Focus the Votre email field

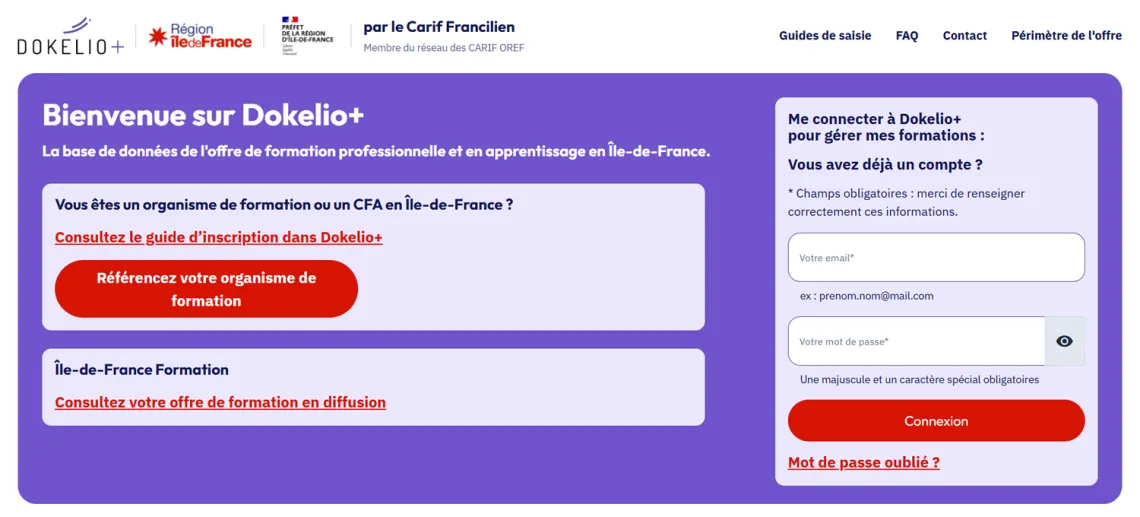(x=936, y=257)
